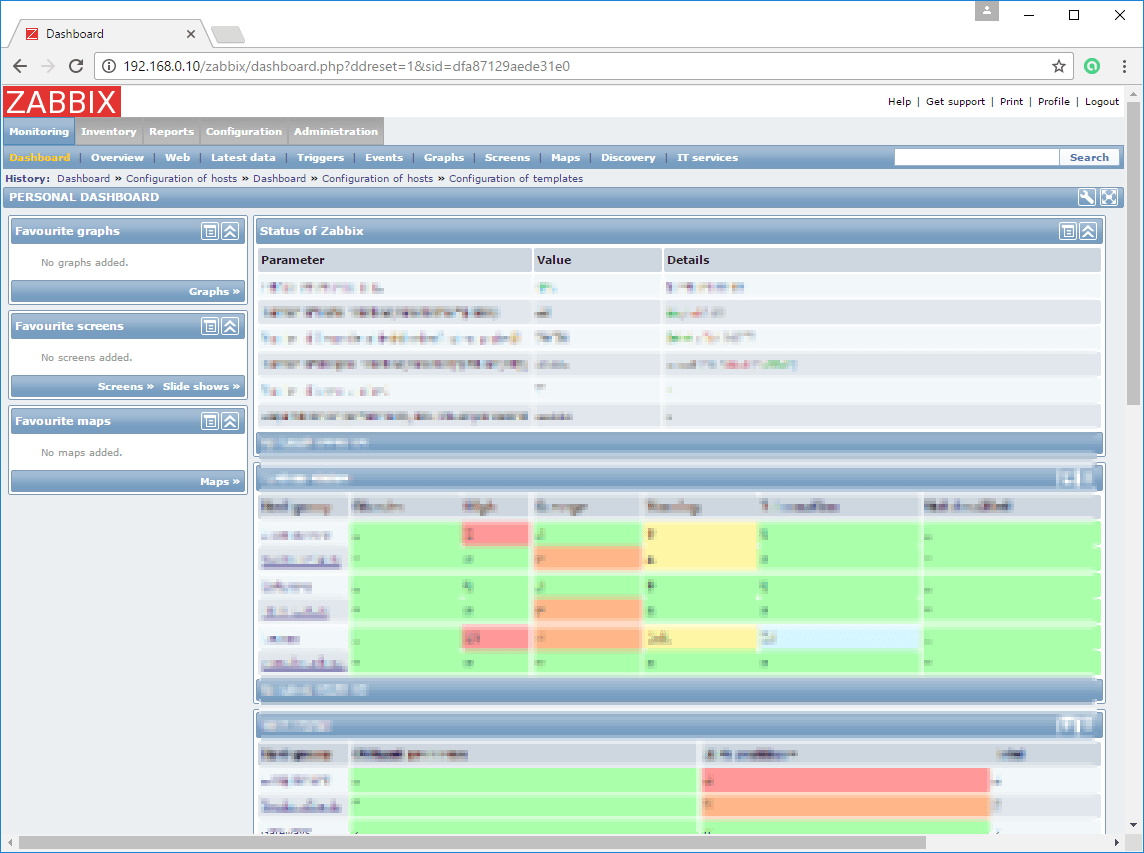This screenshot has height=853, width=1144.
Task: Collapse the Favourite graphs widget
Action: [x=229, y=230]
